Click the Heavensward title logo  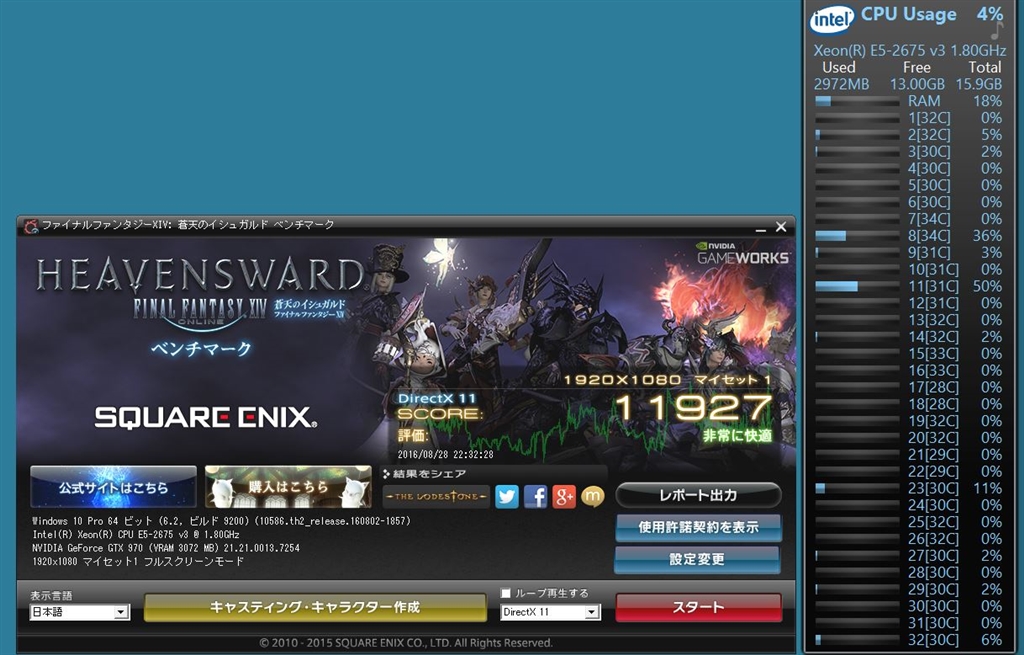point(200,275)
